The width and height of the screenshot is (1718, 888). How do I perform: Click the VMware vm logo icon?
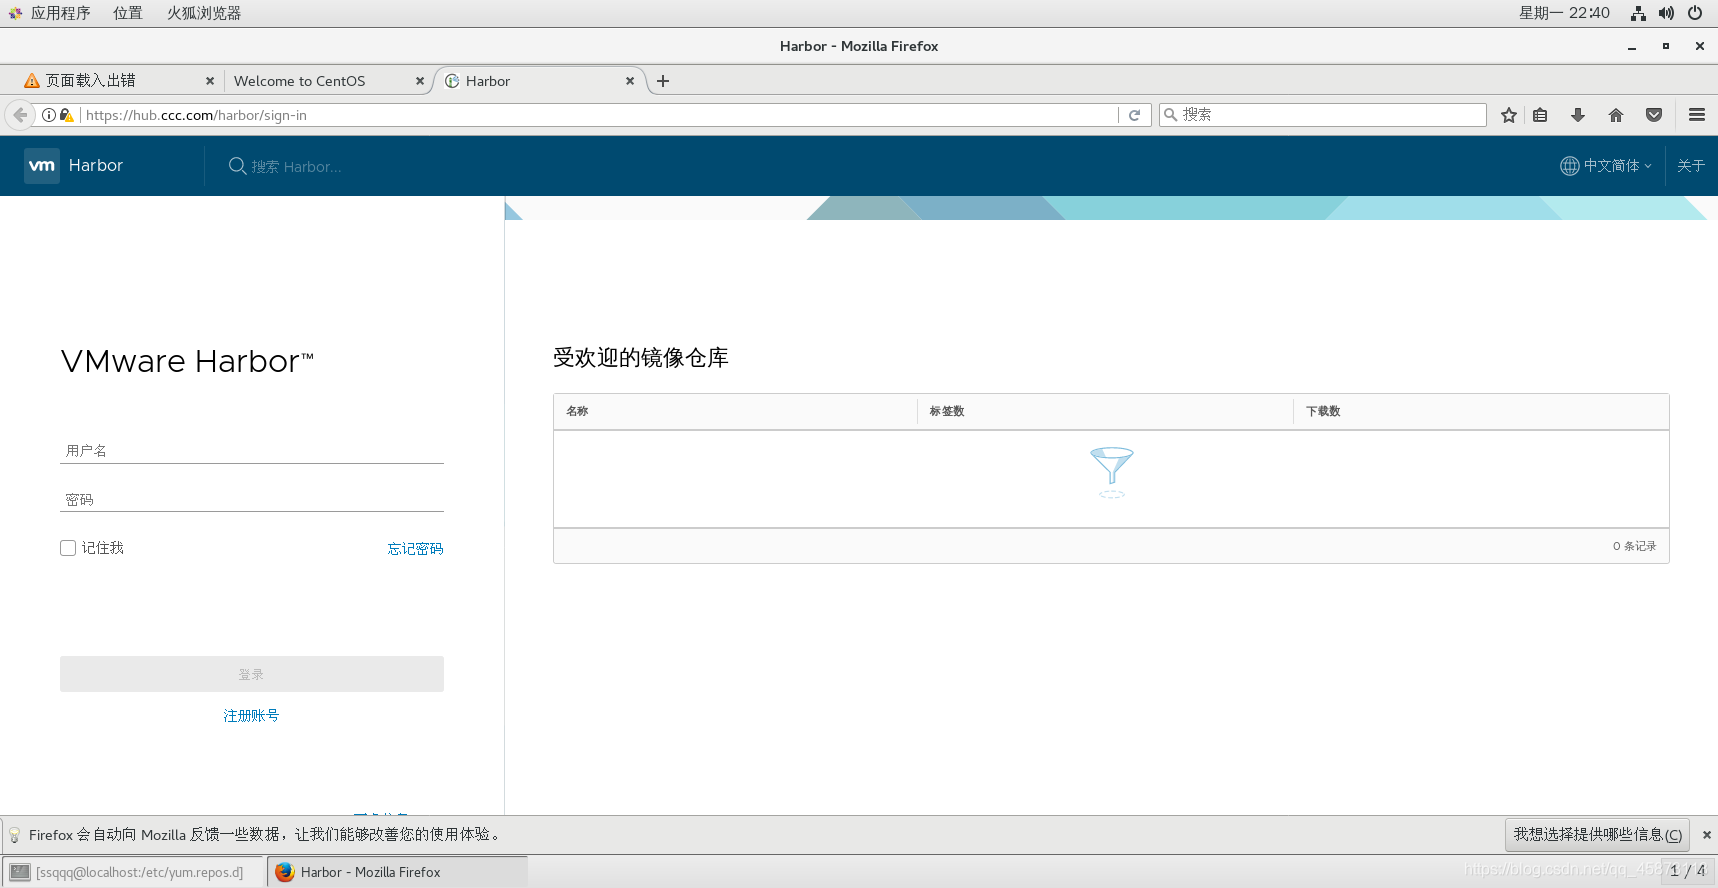[42, 166]
